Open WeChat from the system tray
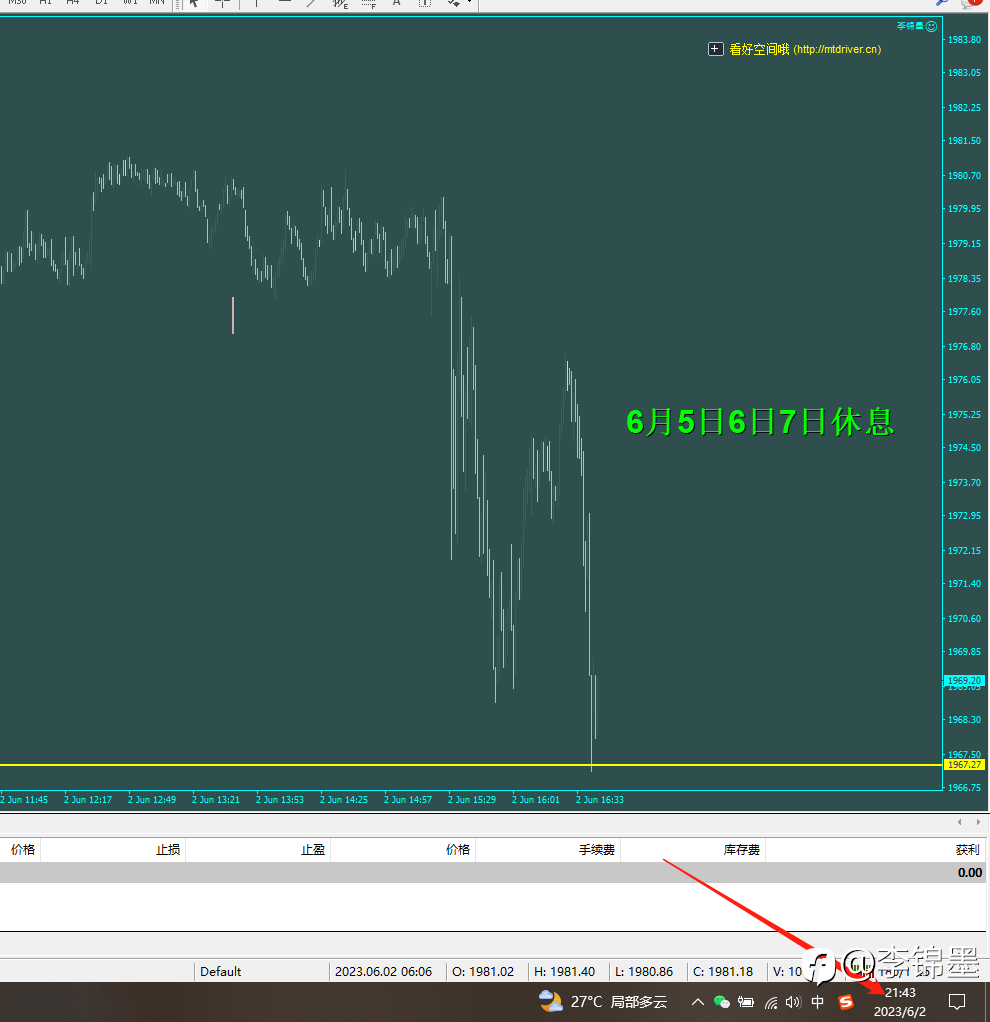 point(721,1002)
